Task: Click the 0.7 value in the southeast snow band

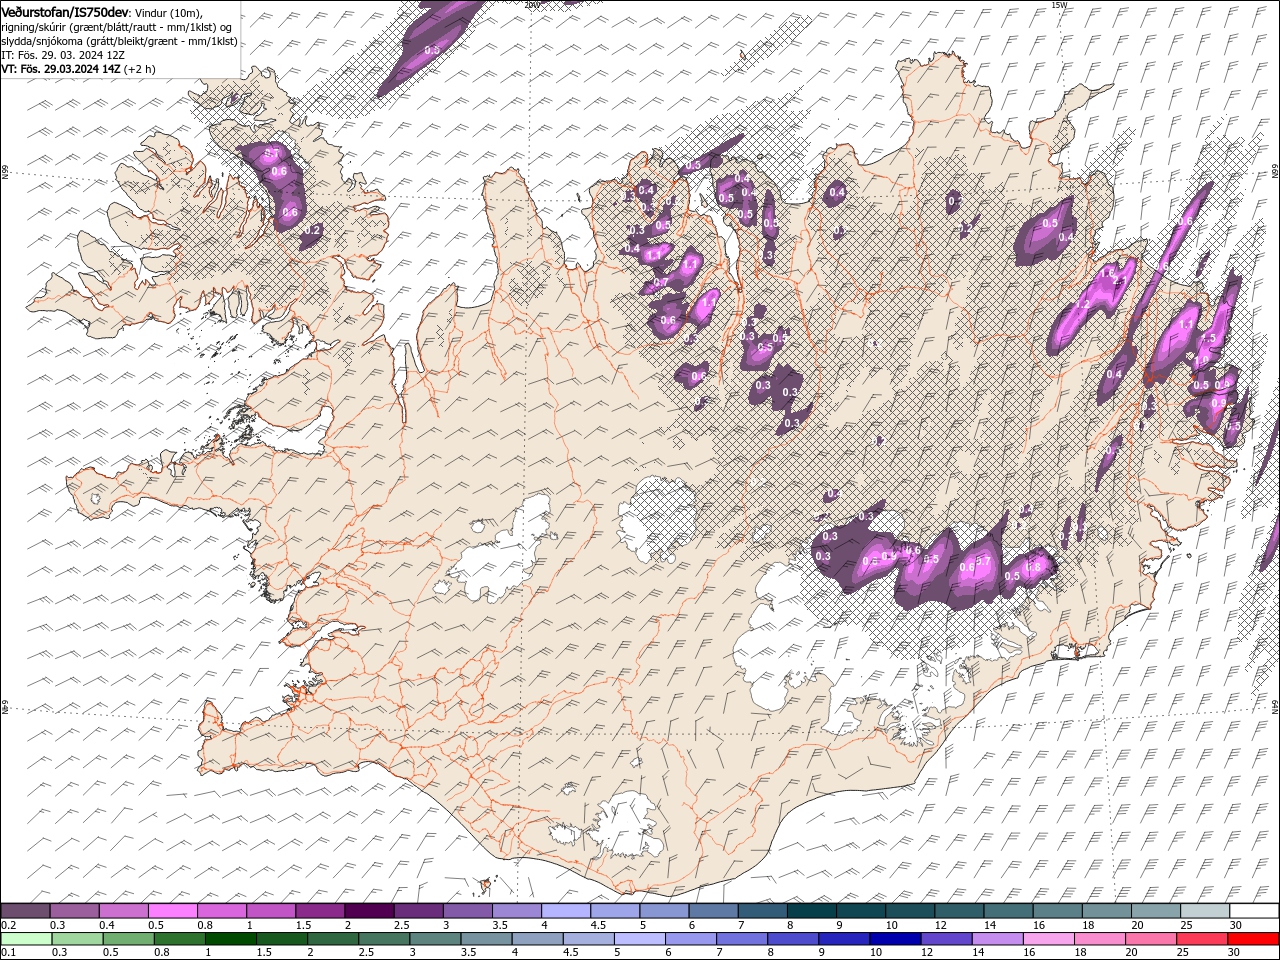Action: [x=983, y=561]
